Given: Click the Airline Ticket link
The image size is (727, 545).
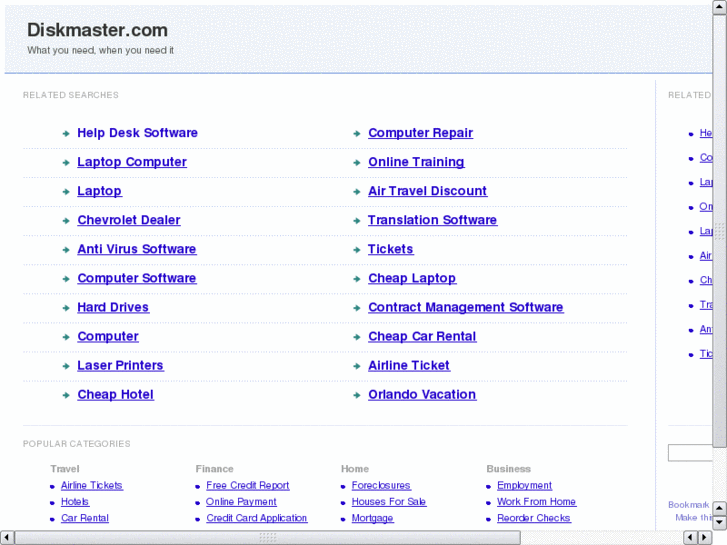Looking at the screenshot, I should coord(408,365).
